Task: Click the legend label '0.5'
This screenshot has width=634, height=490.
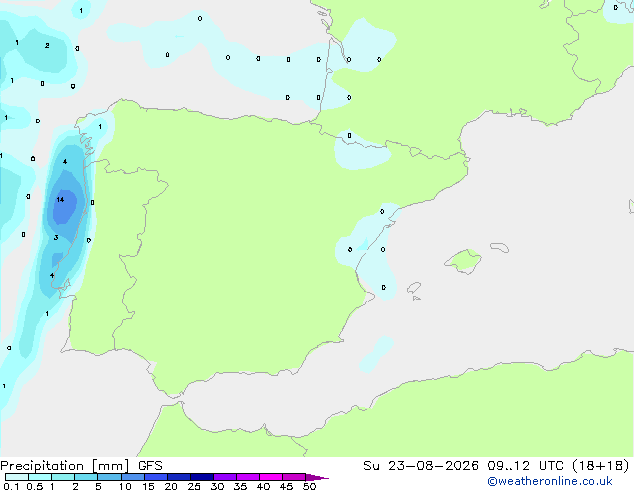Action: pos(34,486)
